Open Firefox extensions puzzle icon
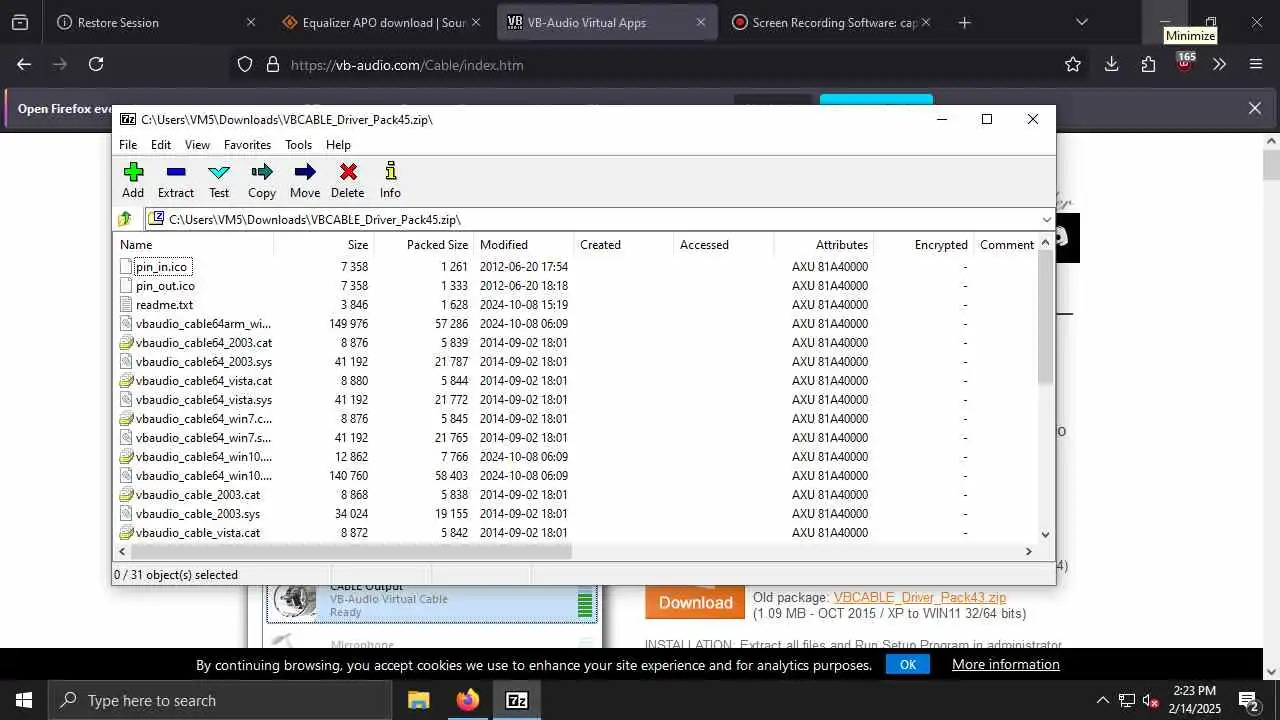The width and height of the screenshot is (1280, 720). 1148,64
